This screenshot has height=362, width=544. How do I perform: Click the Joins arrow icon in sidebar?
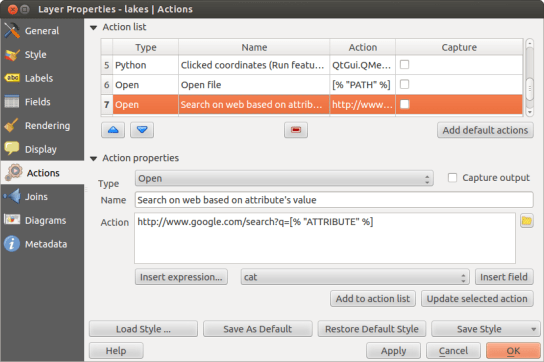tap(12, 196)
